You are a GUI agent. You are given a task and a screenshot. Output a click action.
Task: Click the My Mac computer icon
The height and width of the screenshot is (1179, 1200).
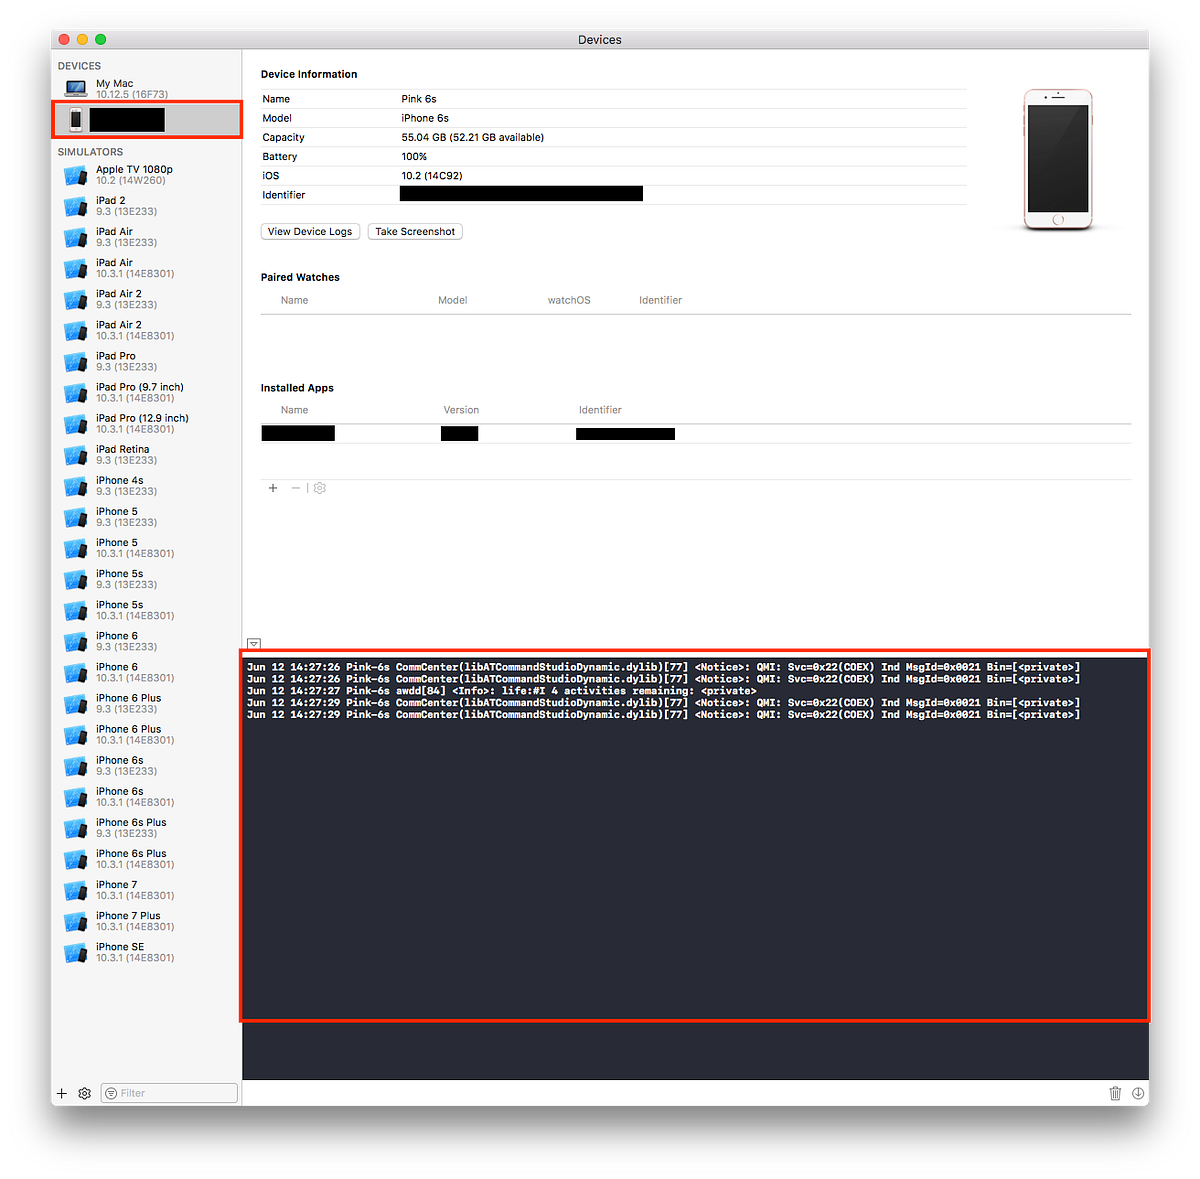(75, 88)
